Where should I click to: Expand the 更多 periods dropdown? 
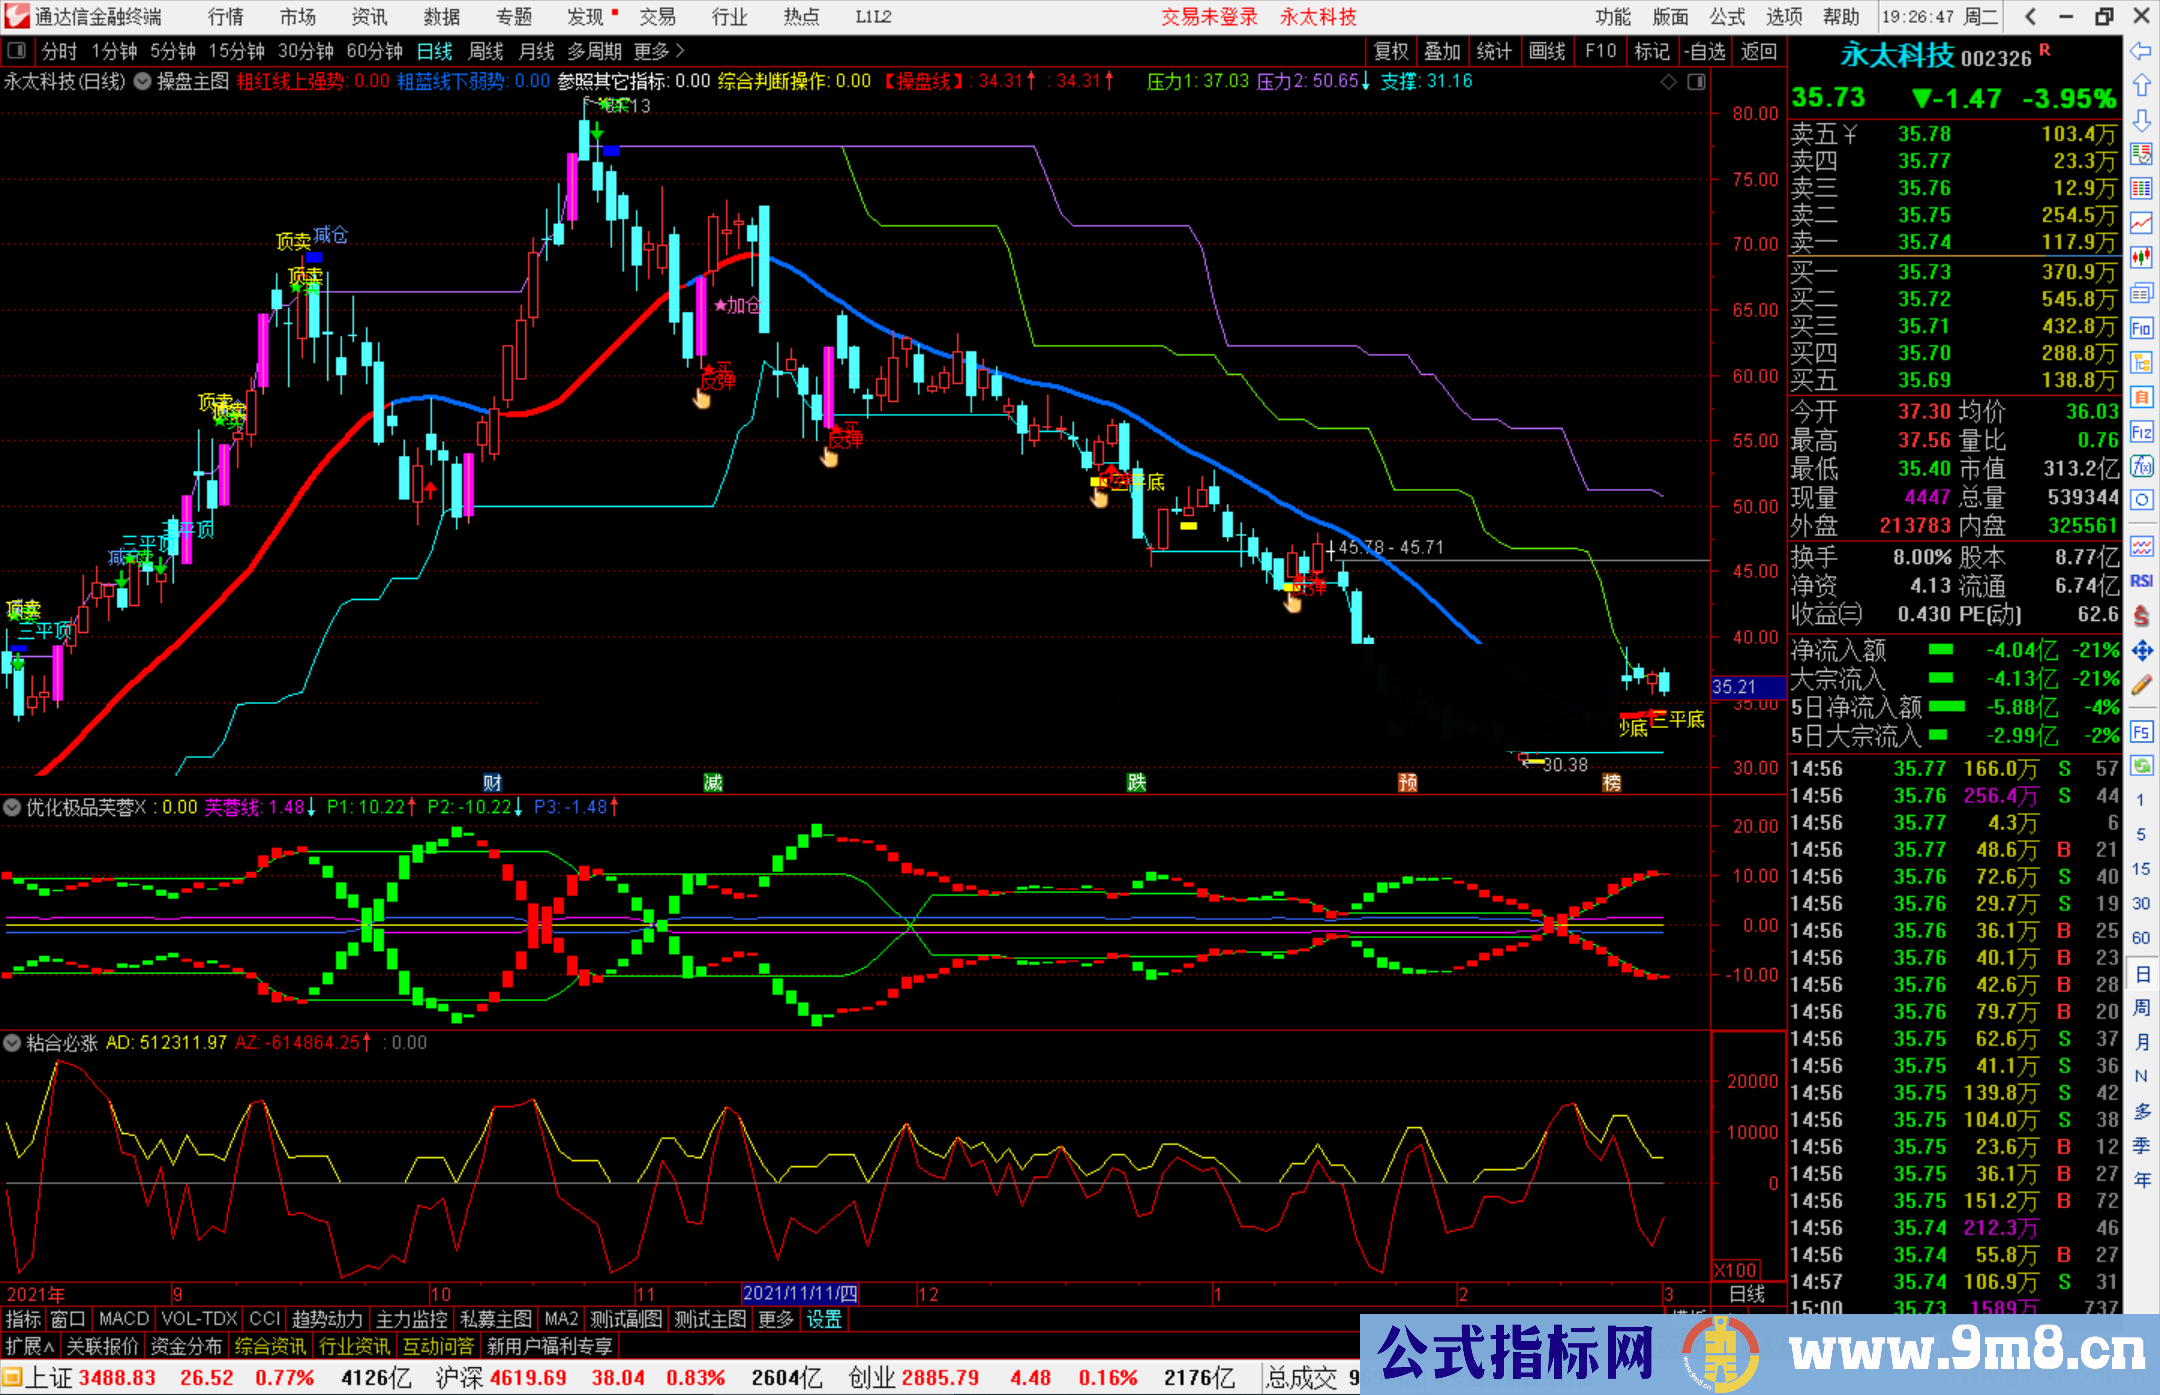(660, 51)
